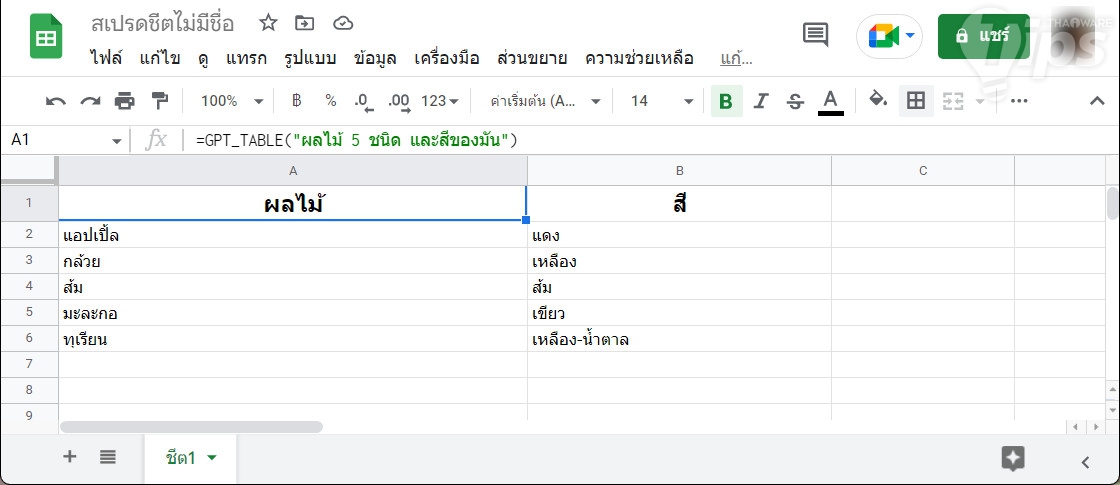Toggle italic formatting
Image resolution: width=1120 pixels, height=485 pixels.
761,101
